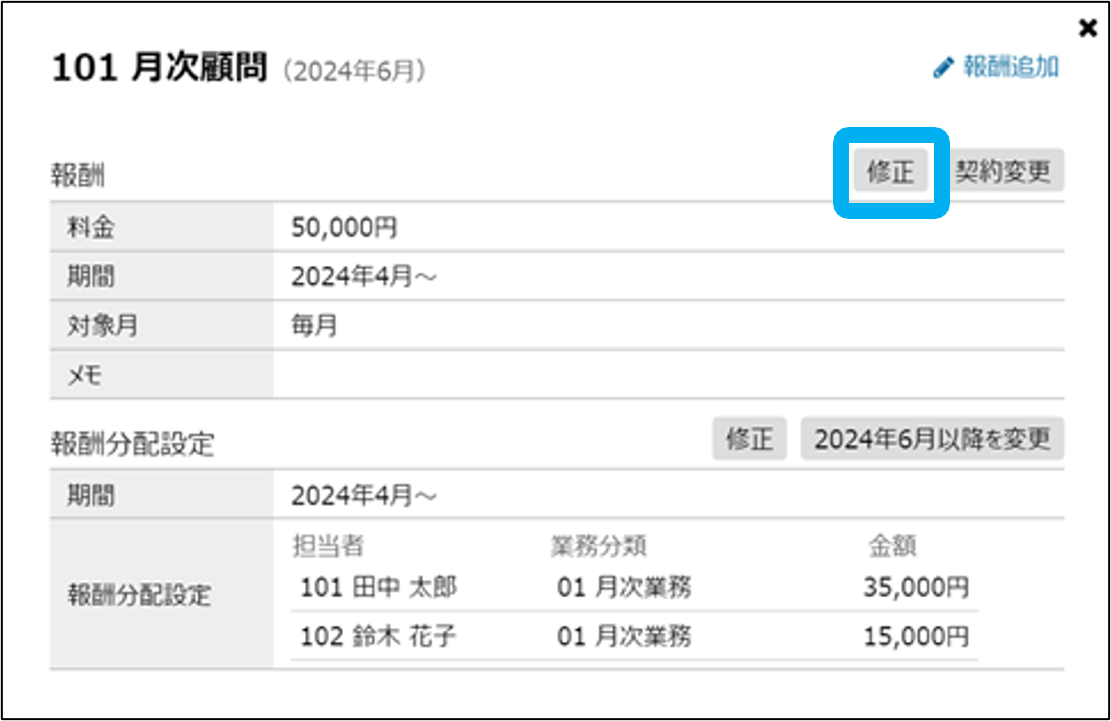Click 修正 button in the 報酬 section

pyautogui.click(x=890, y=172)
